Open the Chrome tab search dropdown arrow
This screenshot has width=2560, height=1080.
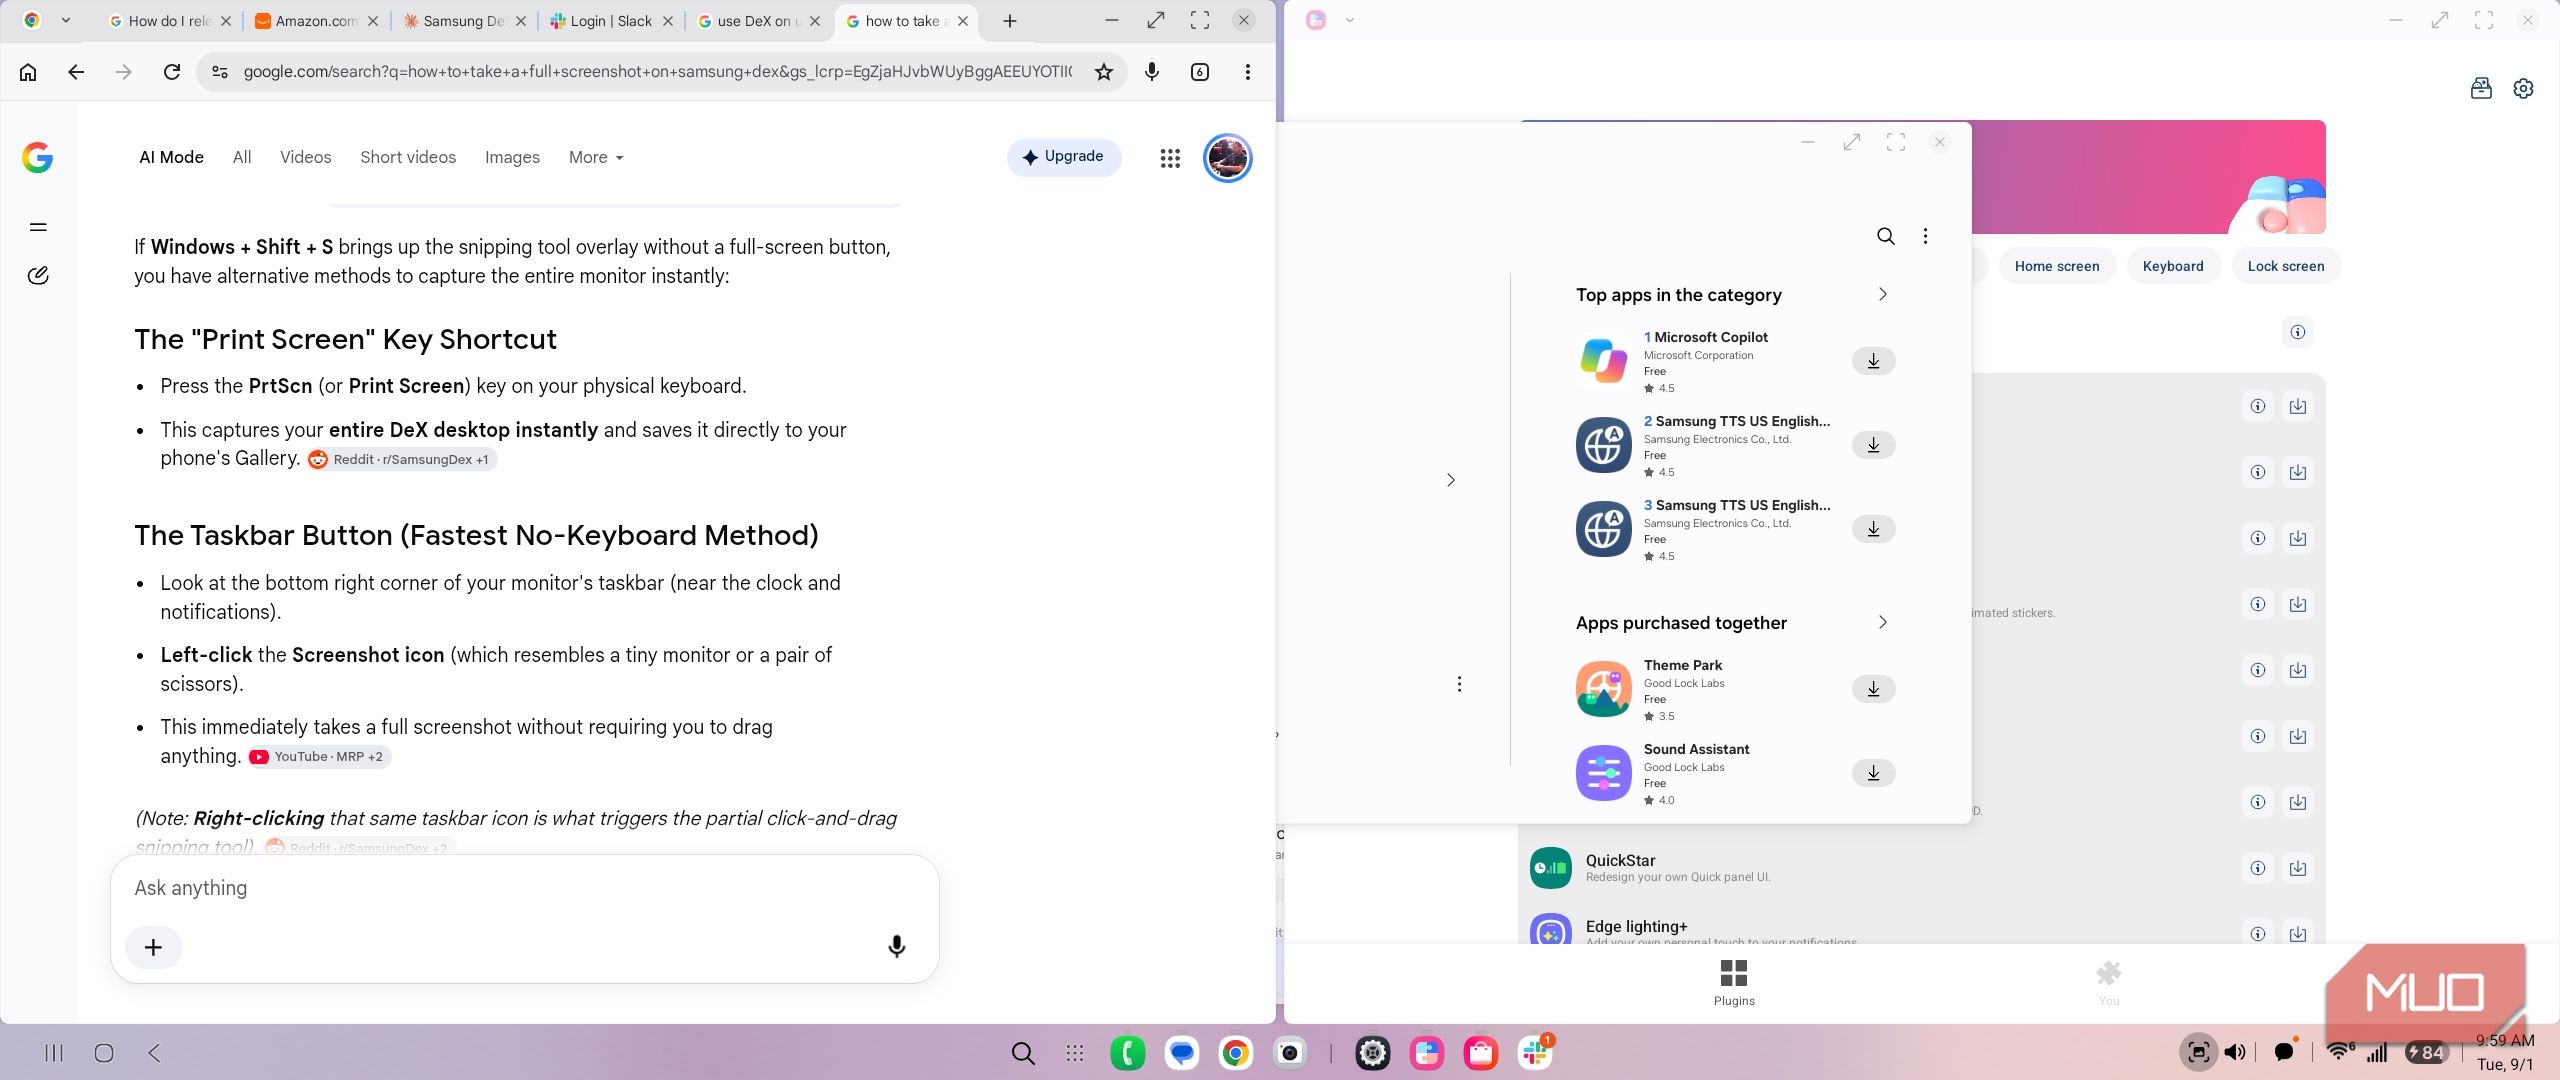pyautogui.click(x=66, y=20)
